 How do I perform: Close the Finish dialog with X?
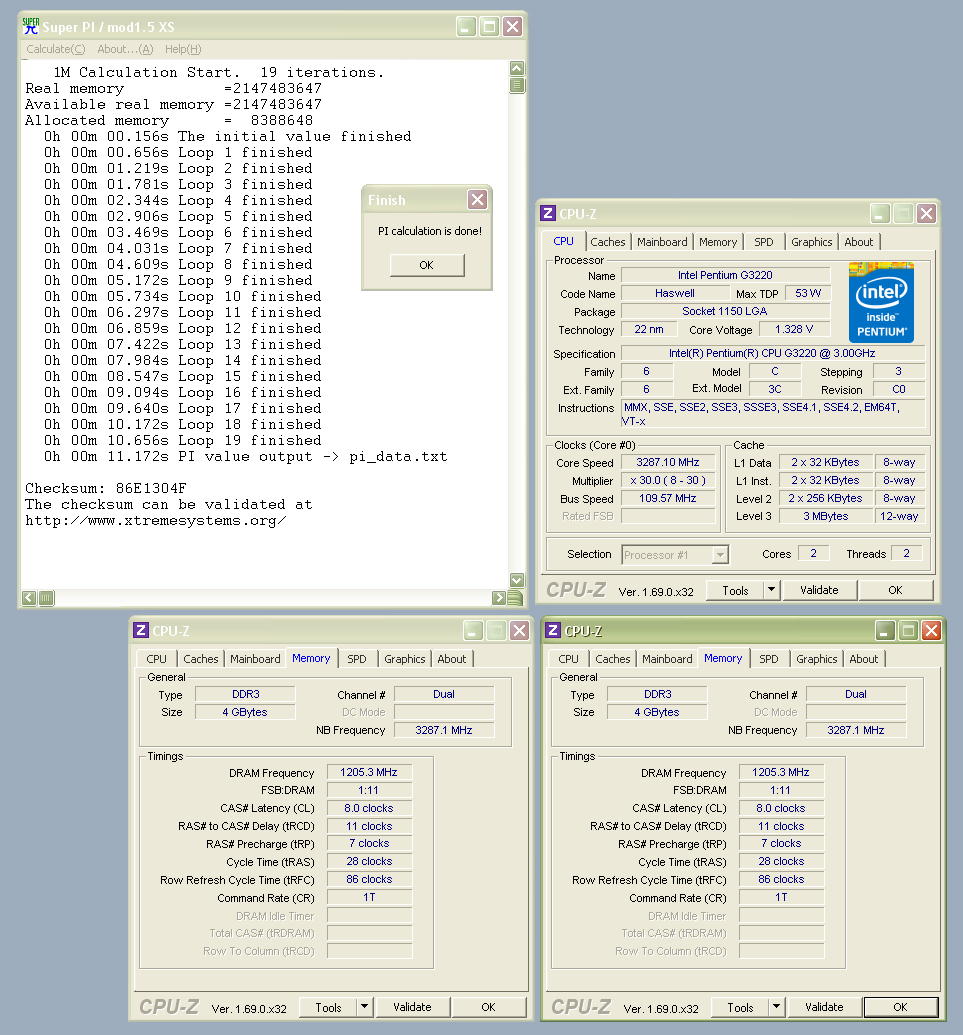[477, 199]
